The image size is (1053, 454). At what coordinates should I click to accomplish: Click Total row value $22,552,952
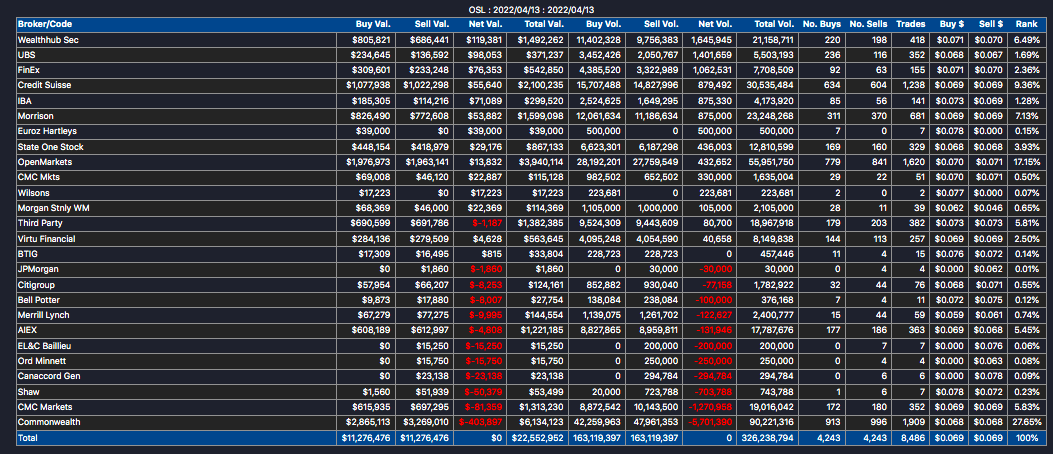[537, 438]
